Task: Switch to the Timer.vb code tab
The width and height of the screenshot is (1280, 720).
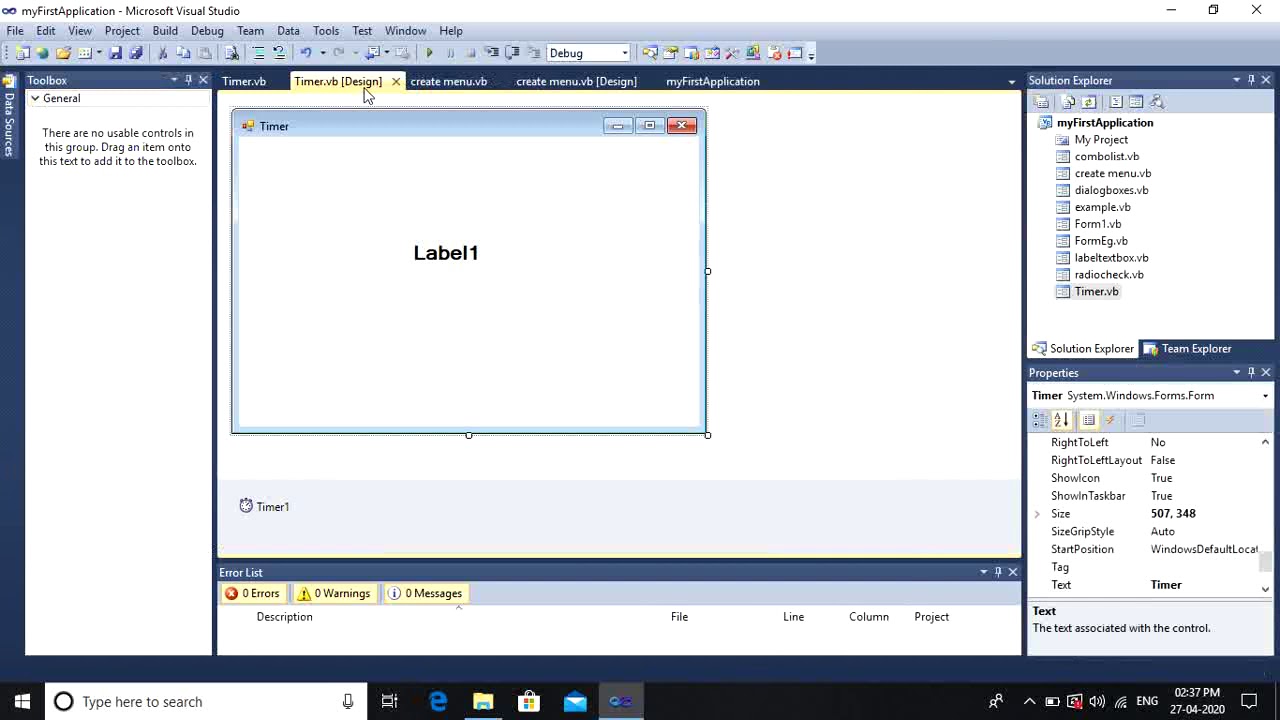Action: pyautogui.click(x=244, y=81)
